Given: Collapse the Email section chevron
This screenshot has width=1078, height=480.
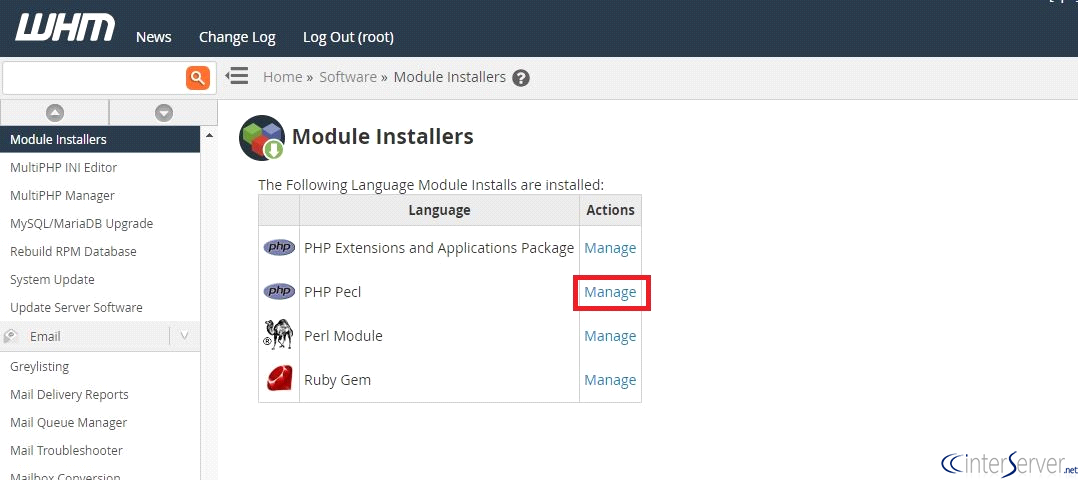Looking at the screenshot, I should [184, 336].
